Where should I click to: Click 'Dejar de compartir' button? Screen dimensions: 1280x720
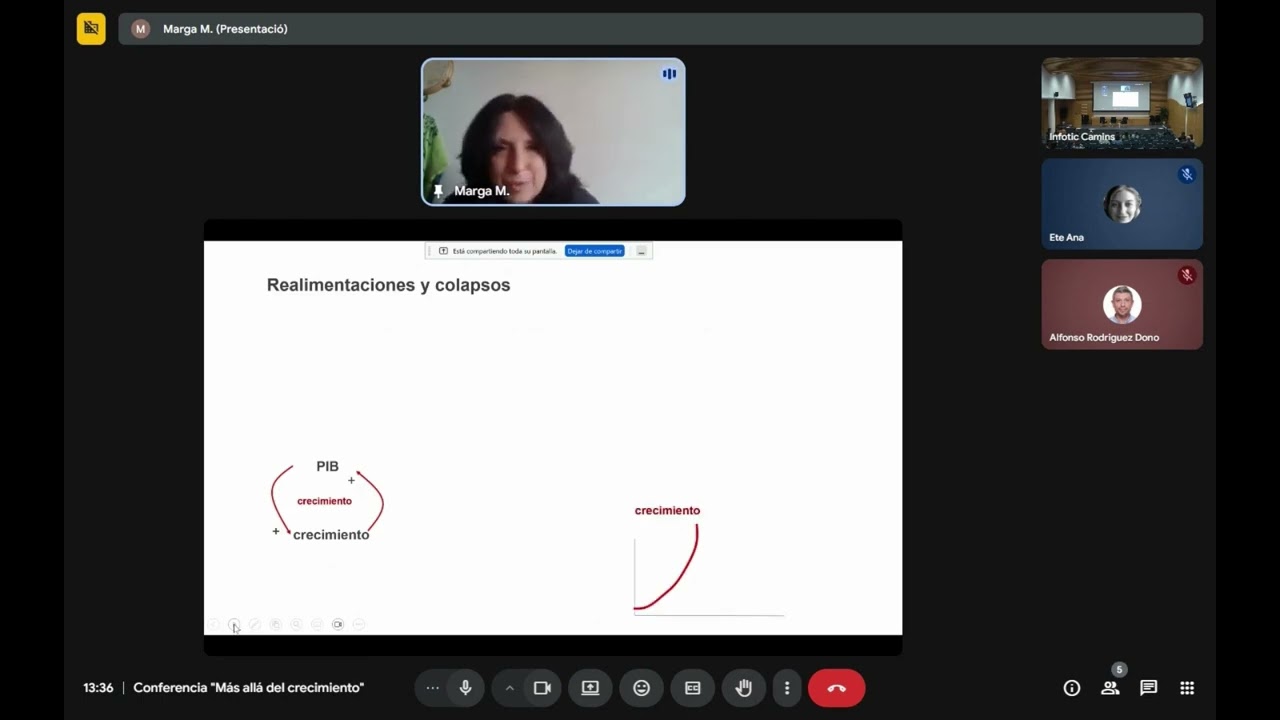pos(595,251)
